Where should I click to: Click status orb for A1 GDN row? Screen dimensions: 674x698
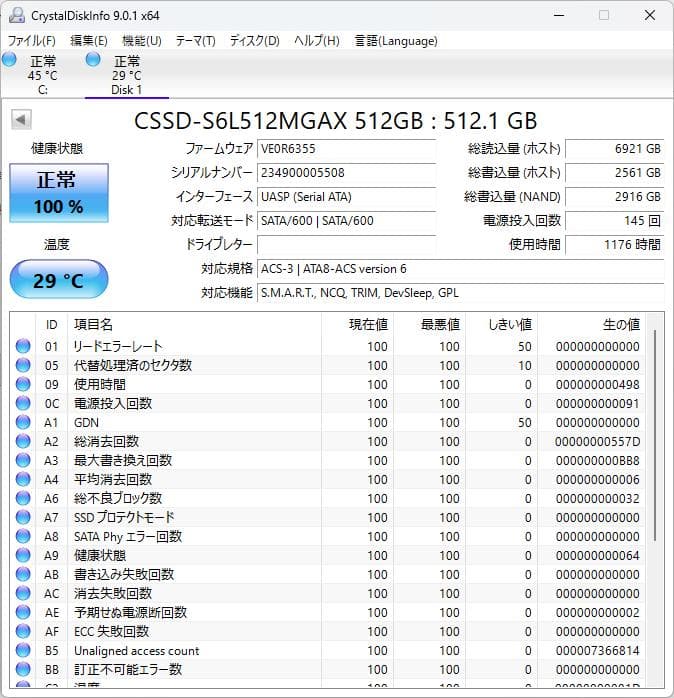pos(23,422)
